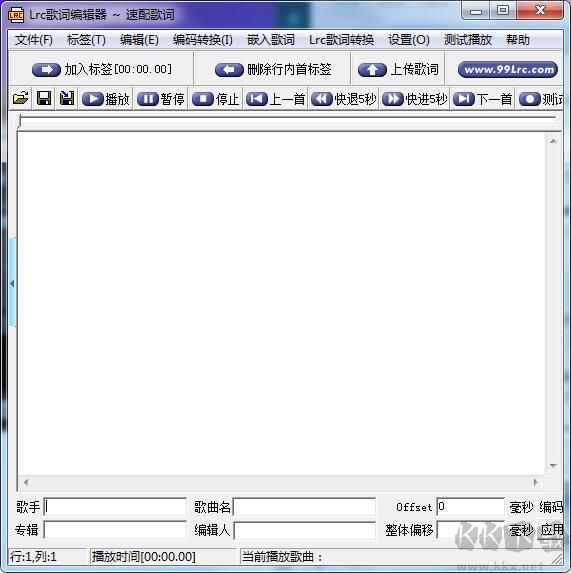Upload lyrics with 上传歌词 button

click(398, 69)
